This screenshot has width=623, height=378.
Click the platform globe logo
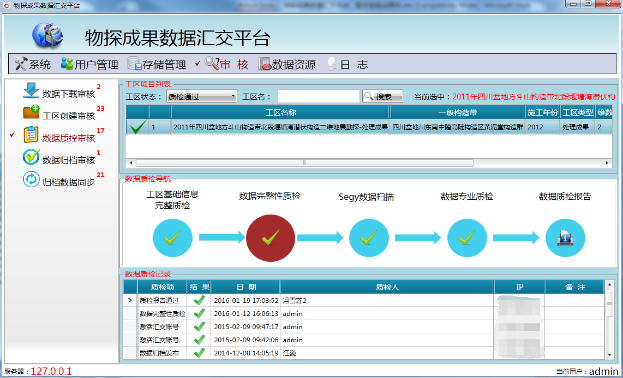click(47, 35)
